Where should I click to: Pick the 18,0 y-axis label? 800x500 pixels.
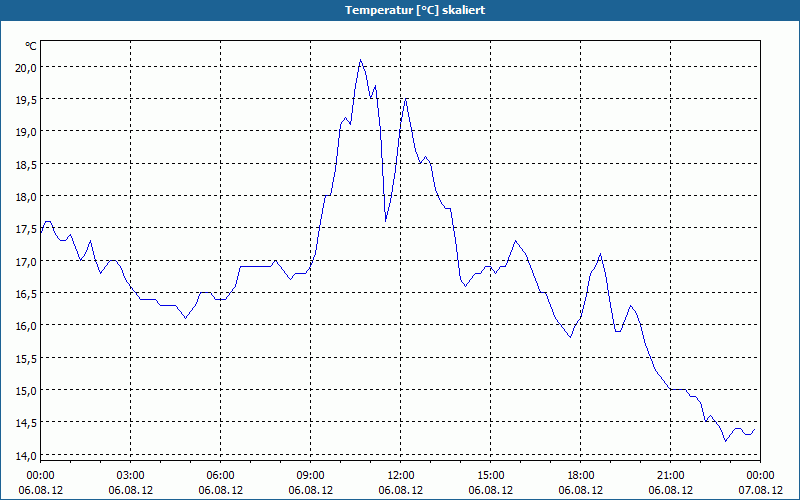26,196
